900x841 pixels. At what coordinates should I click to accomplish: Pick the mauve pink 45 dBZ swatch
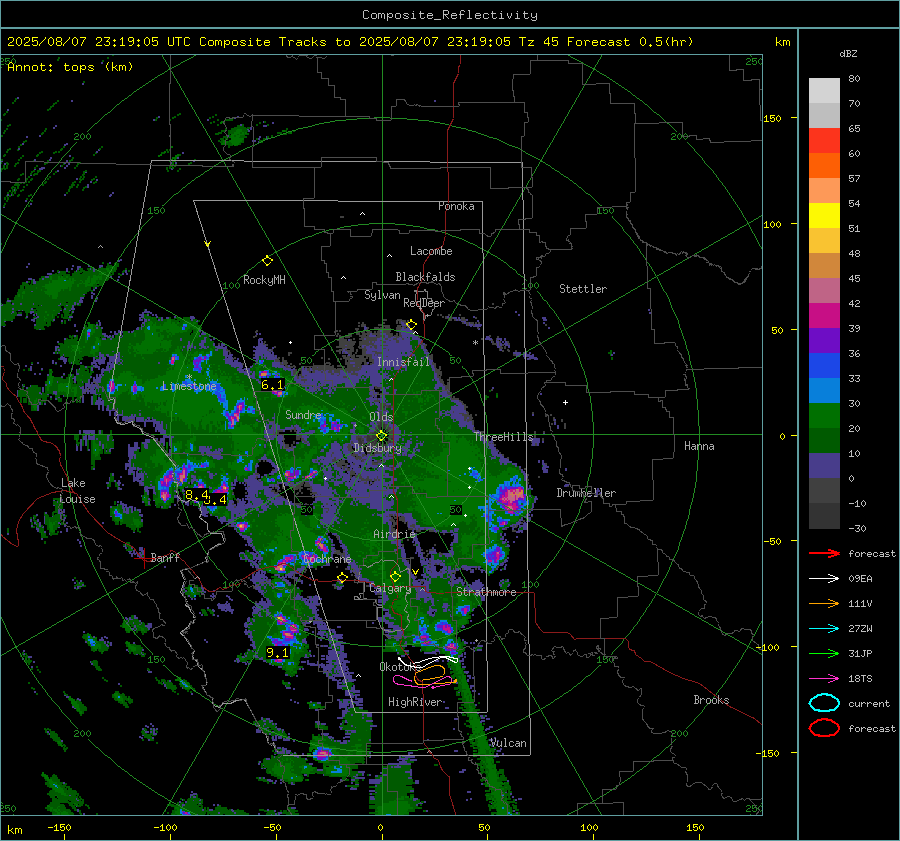pos(824,290)
